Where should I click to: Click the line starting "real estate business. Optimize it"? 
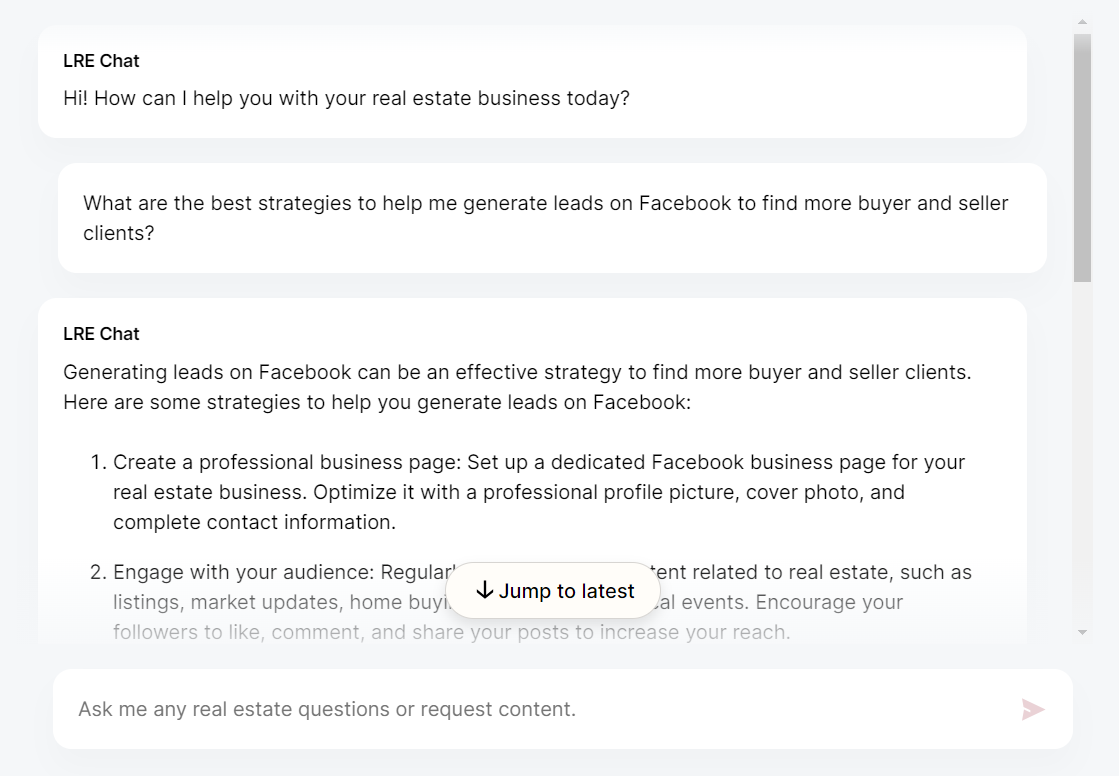pos(508,492)
